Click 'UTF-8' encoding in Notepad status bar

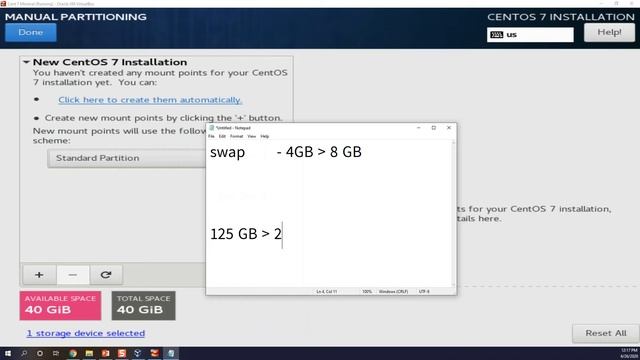(x=424, y=291)
